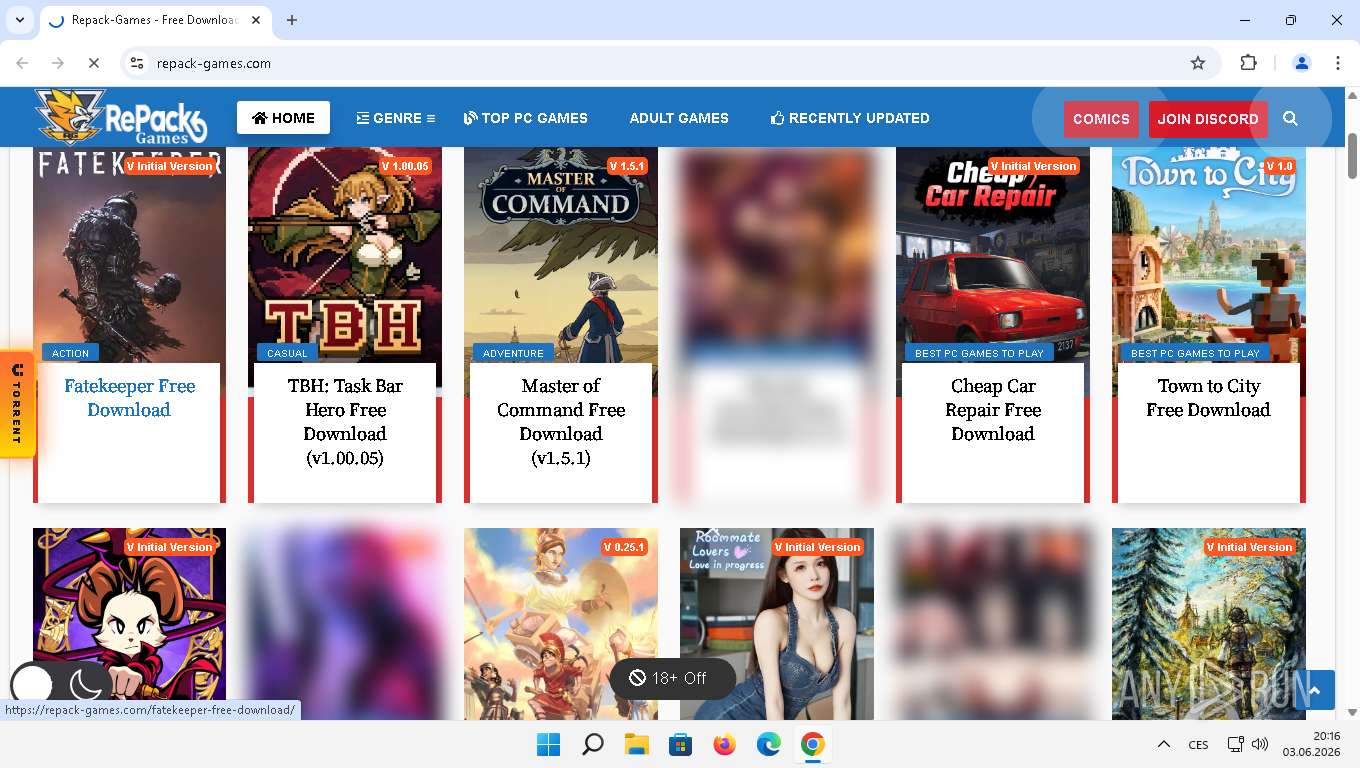The height and width of the screenshot is (768, 1360).
Task: Open Master of Command Free Download link
Action: 561,422
